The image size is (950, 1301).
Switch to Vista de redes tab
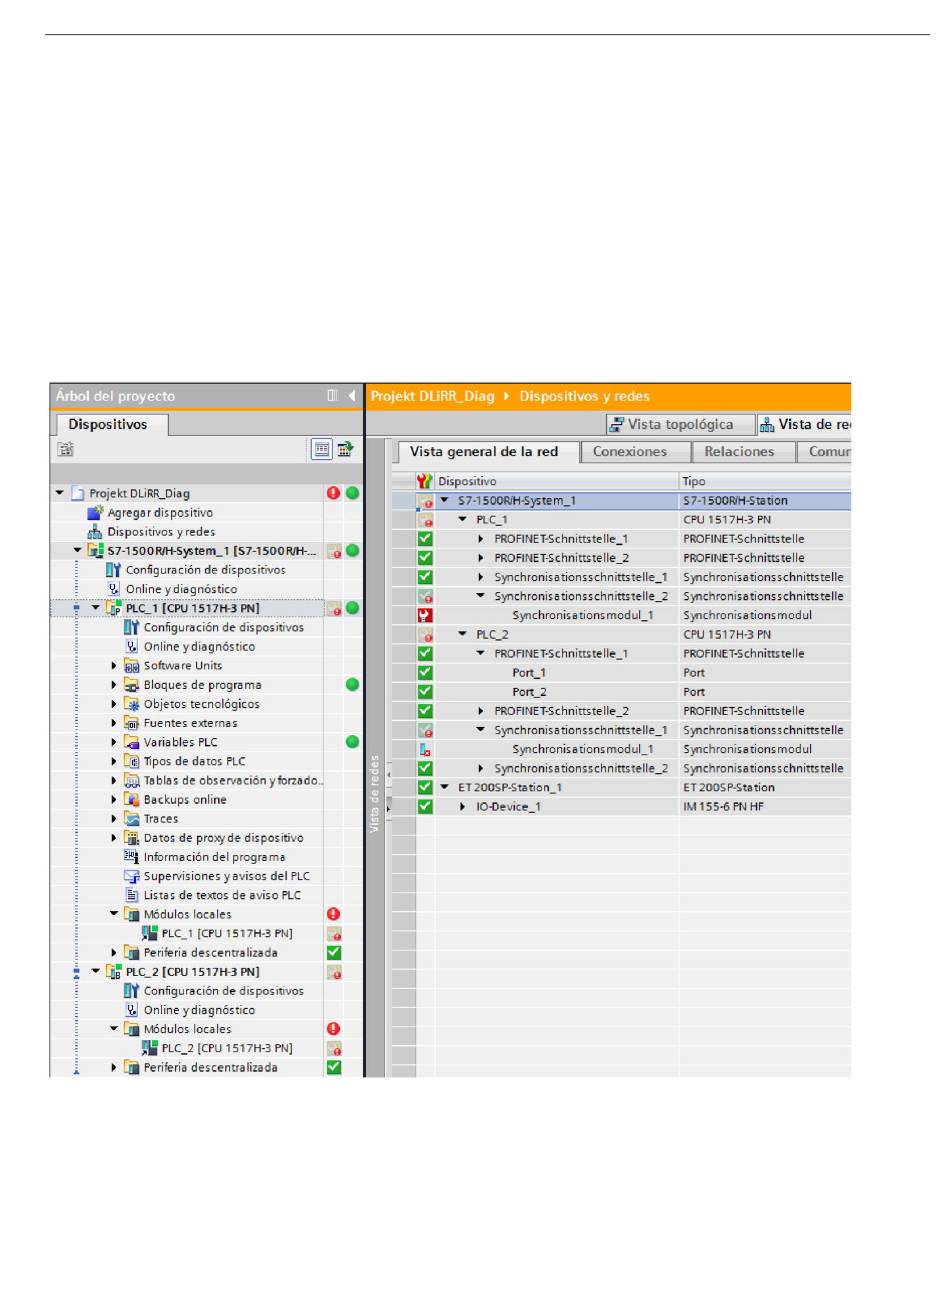pyautogui.click(x=804, y=425)
